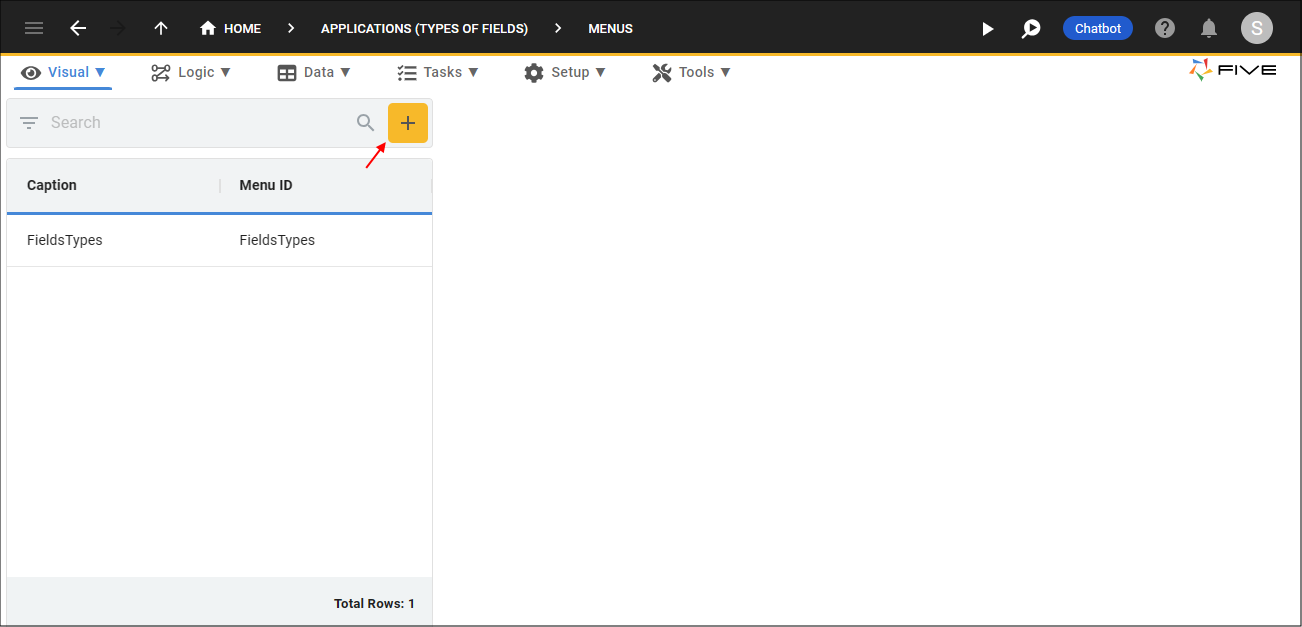
Task: Open the Setup menu
Action: coord(565,72)
